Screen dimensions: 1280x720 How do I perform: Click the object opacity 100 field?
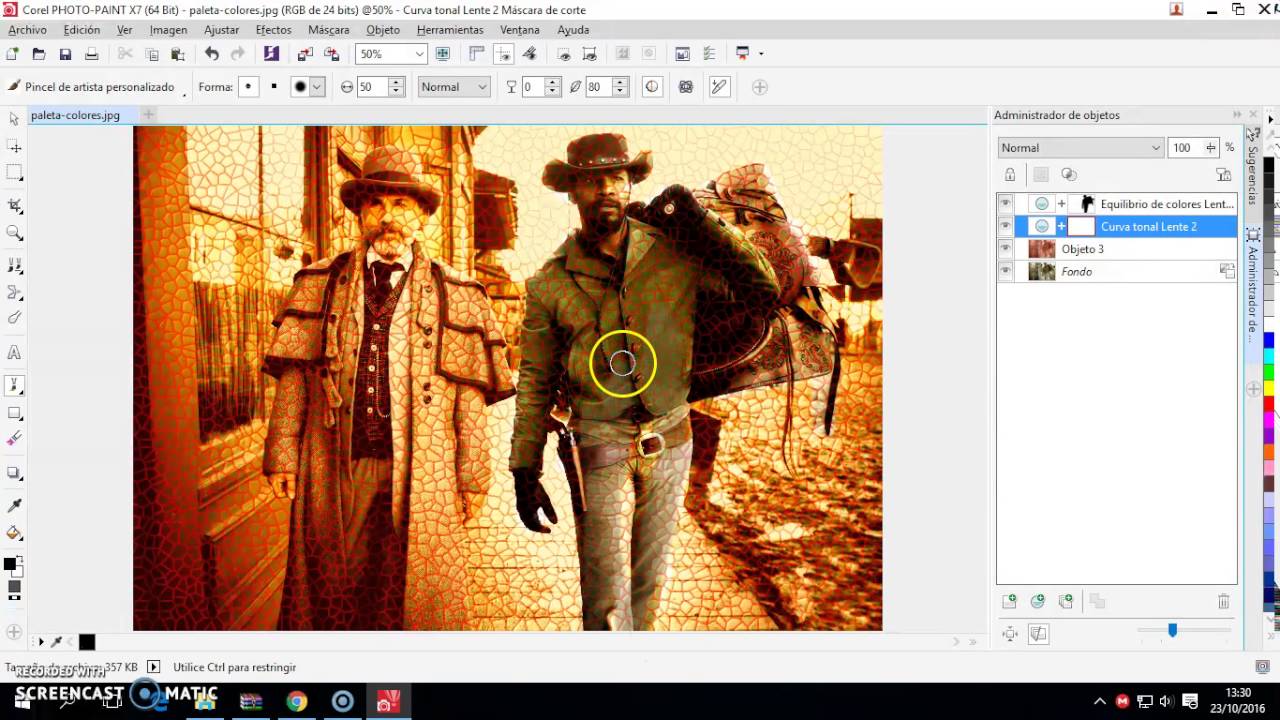(x=1186, y=148)
